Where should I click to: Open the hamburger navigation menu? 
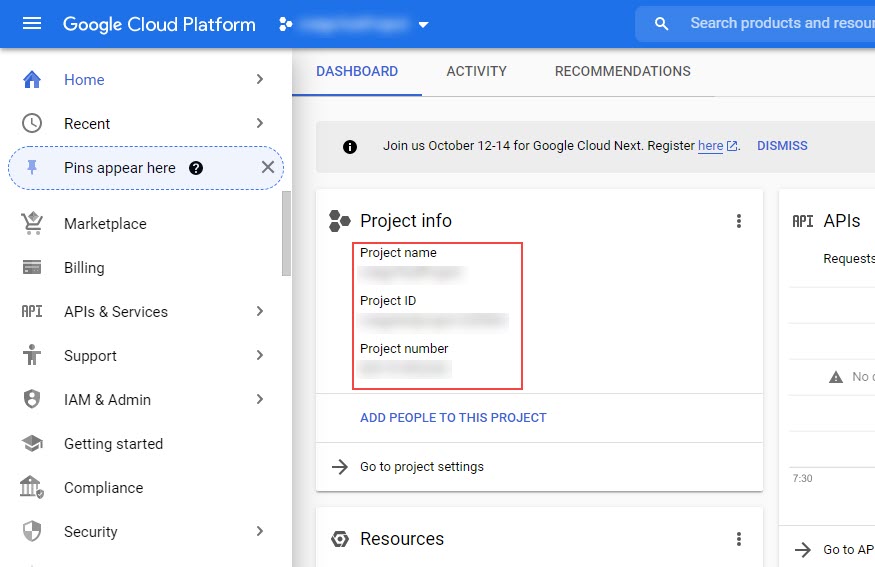(32, 23)
